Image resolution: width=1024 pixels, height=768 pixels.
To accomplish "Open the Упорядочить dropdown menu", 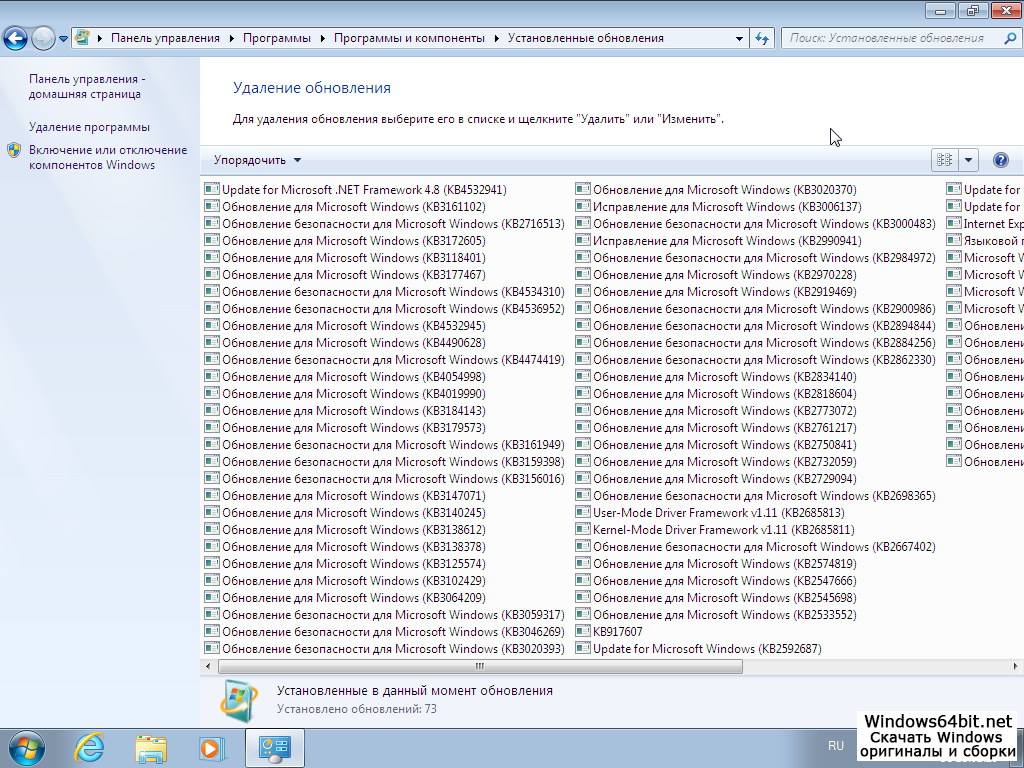I will tap(257, 160).
